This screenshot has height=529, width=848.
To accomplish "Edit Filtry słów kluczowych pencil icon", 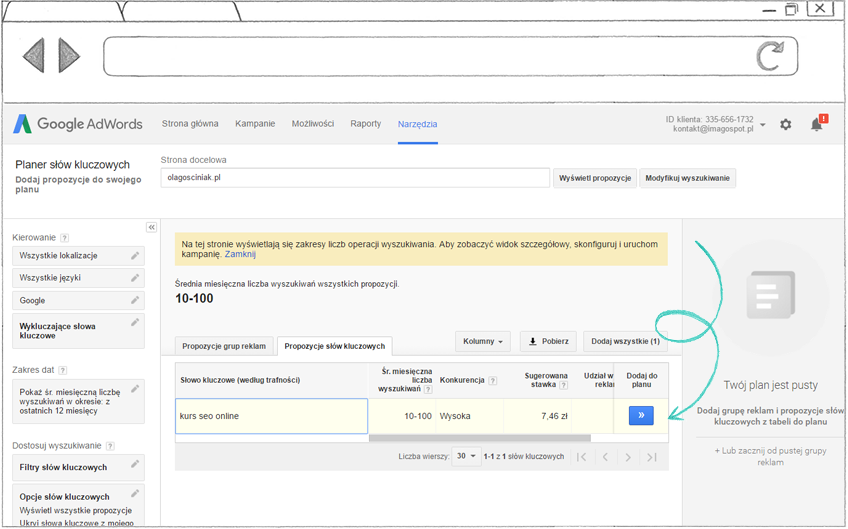I will 135,464.
